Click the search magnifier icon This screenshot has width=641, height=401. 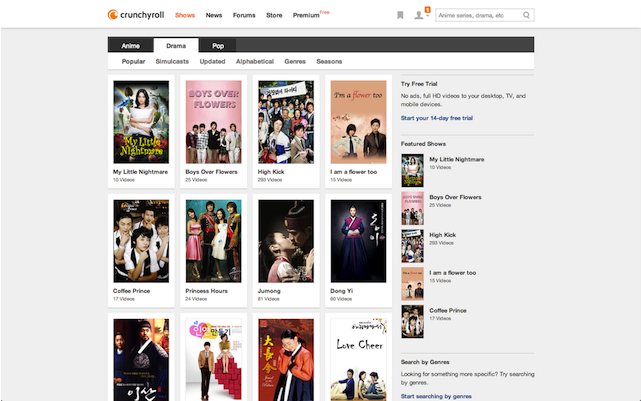pyautogui.click(x=526, y=15)
